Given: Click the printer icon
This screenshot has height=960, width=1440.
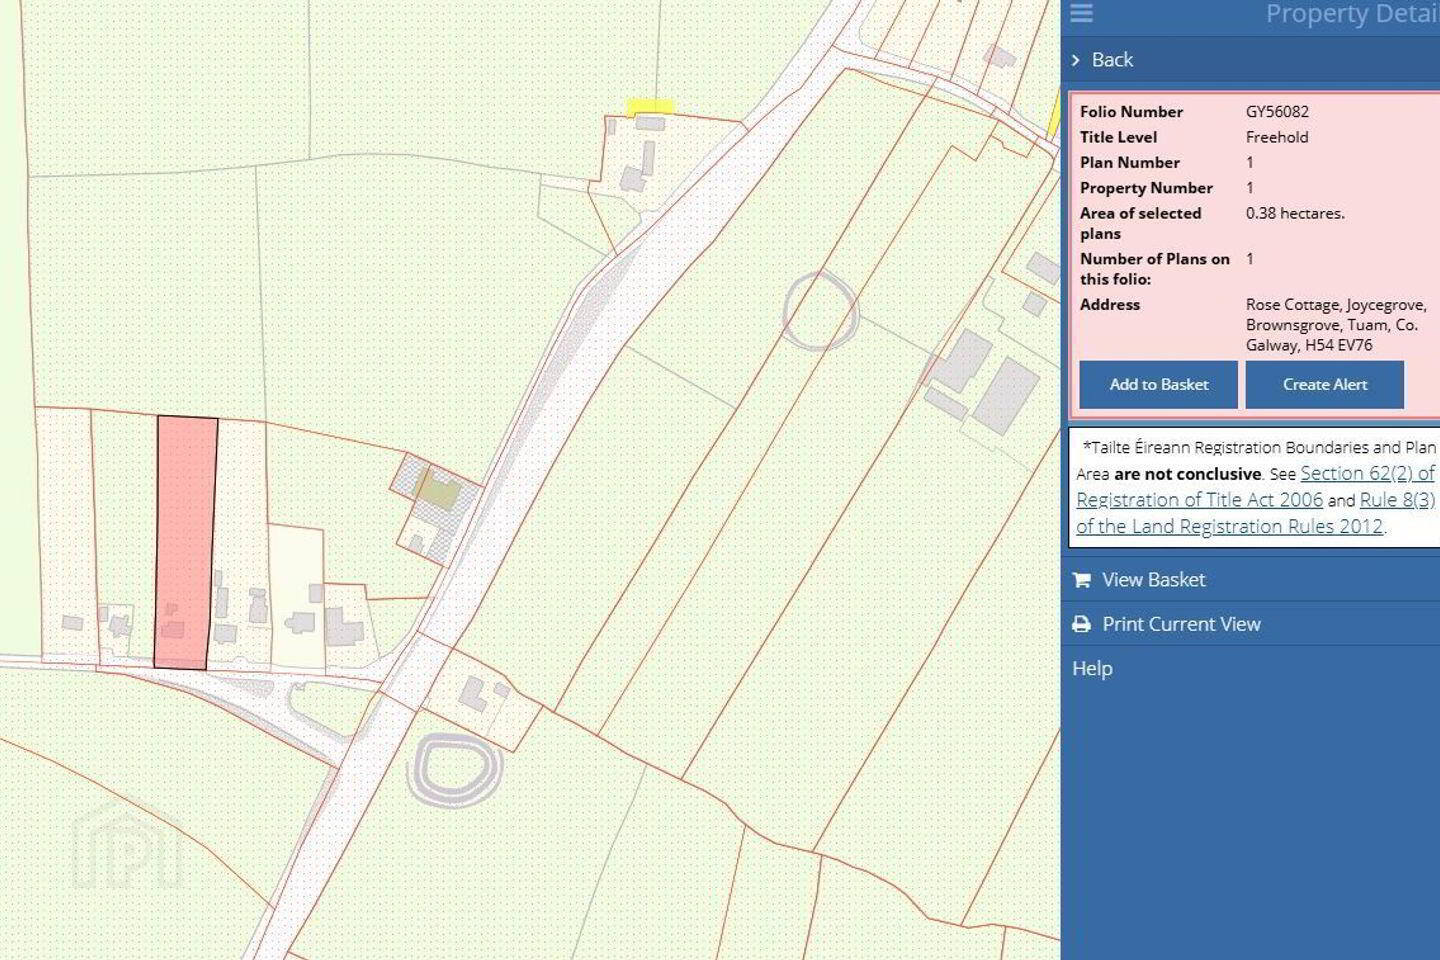Looking at the screenshot, I should 1081,624.
